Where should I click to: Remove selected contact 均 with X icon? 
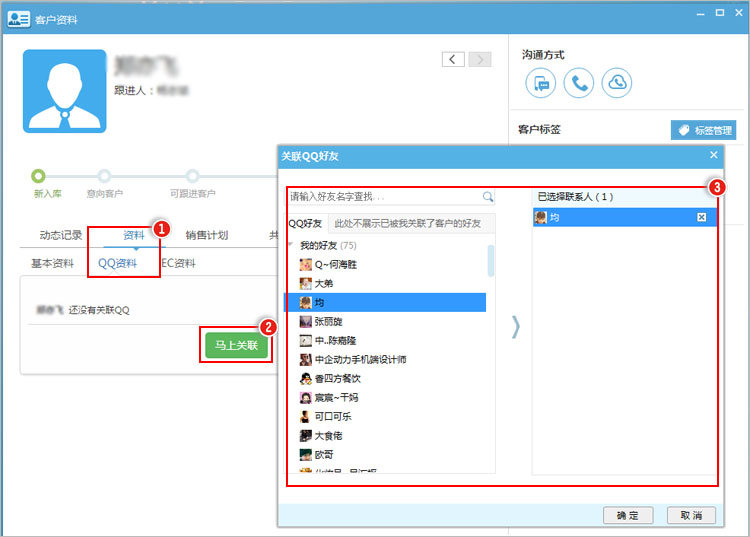coord(701,218)
